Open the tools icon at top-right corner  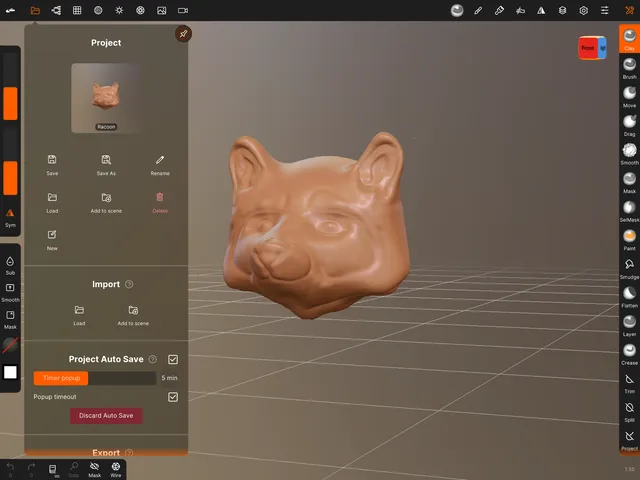click(629, 11)
